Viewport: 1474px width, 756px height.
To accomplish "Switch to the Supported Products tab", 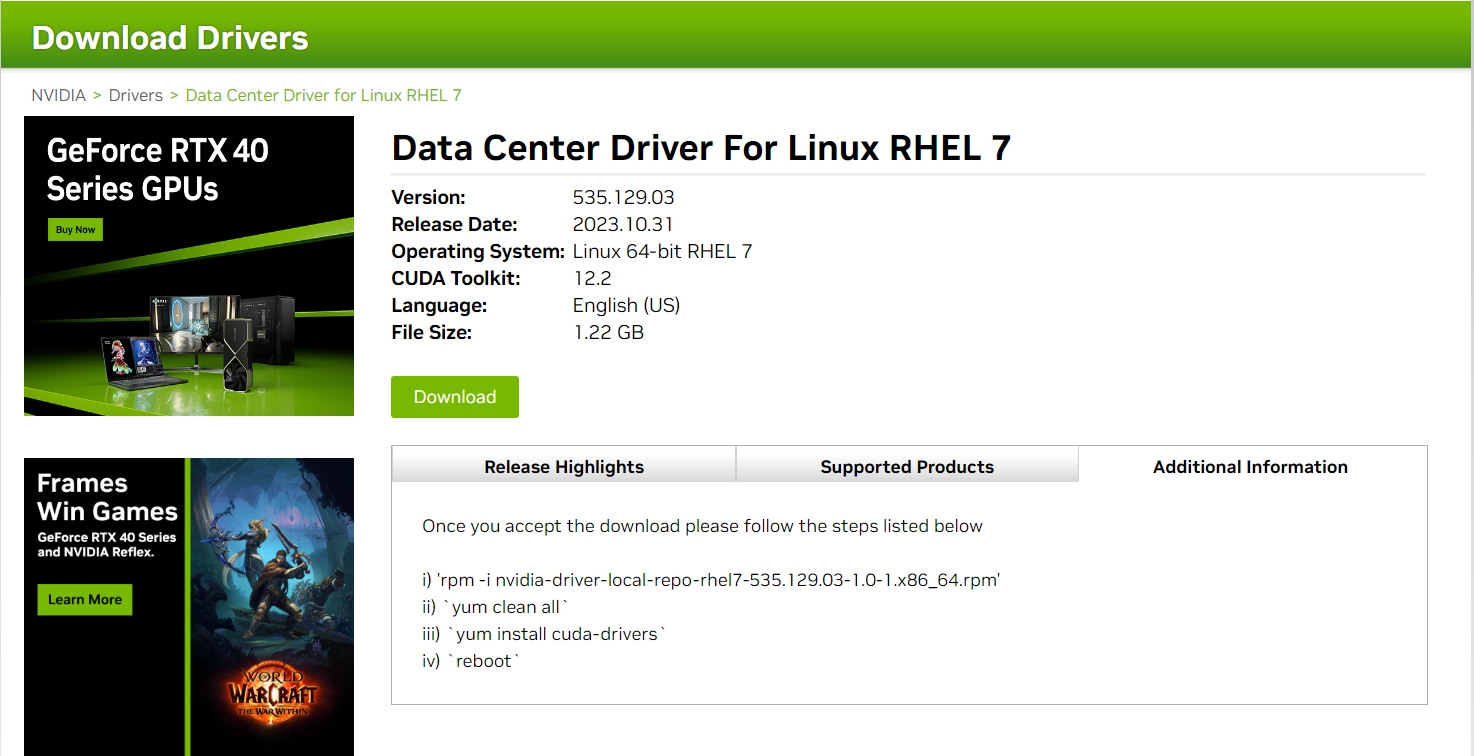I will [906, 466].
